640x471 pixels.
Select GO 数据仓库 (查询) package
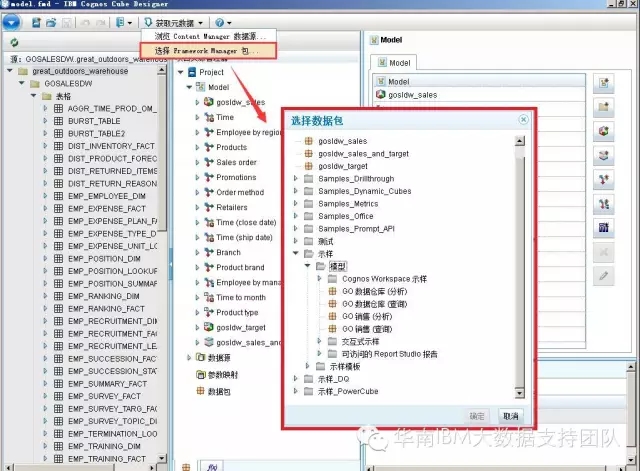click(x=374, y=304)
